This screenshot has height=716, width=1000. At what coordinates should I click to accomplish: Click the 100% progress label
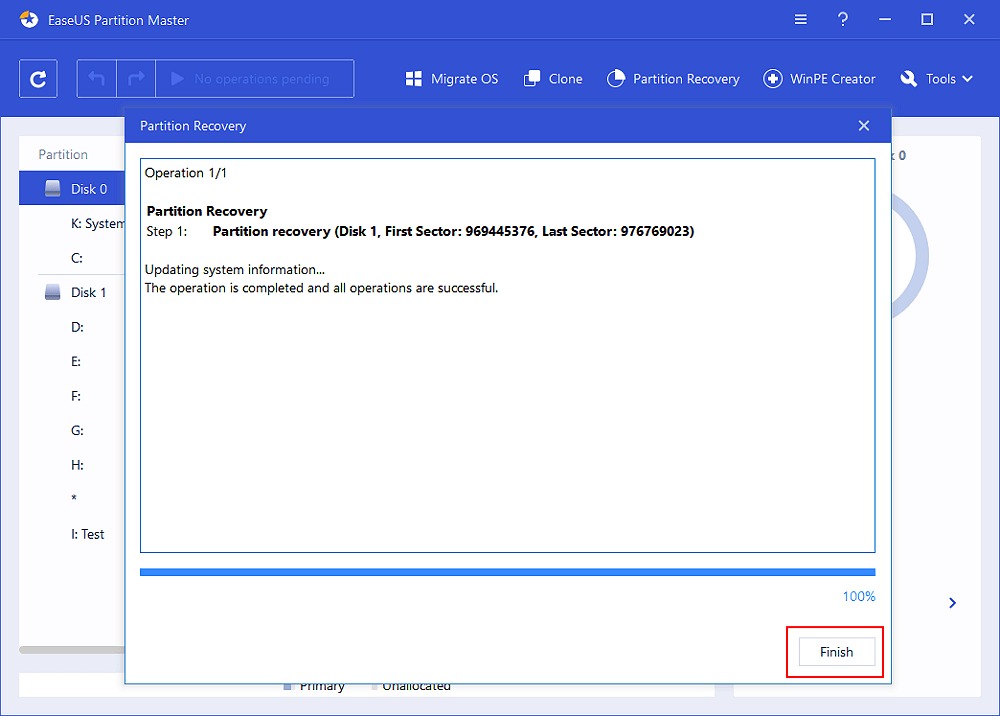pos(858,596)
